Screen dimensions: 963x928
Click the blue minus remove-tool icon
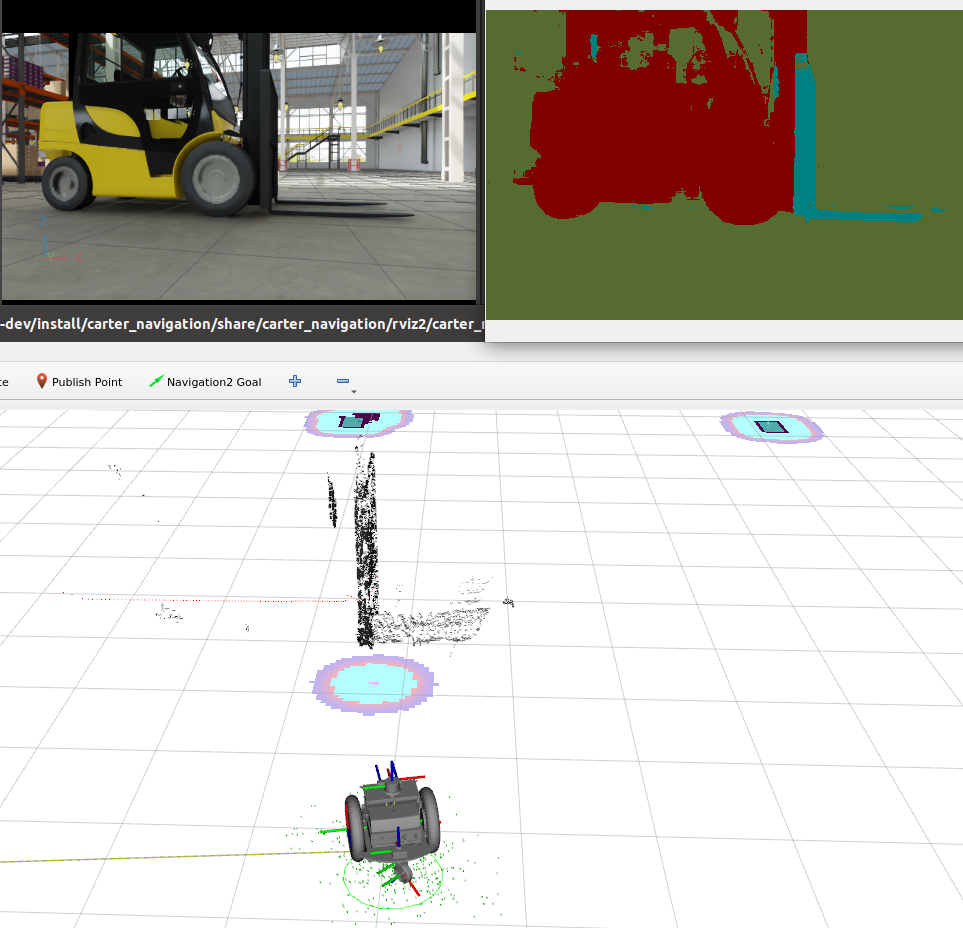pyautogui.click(x=343, y=381)
